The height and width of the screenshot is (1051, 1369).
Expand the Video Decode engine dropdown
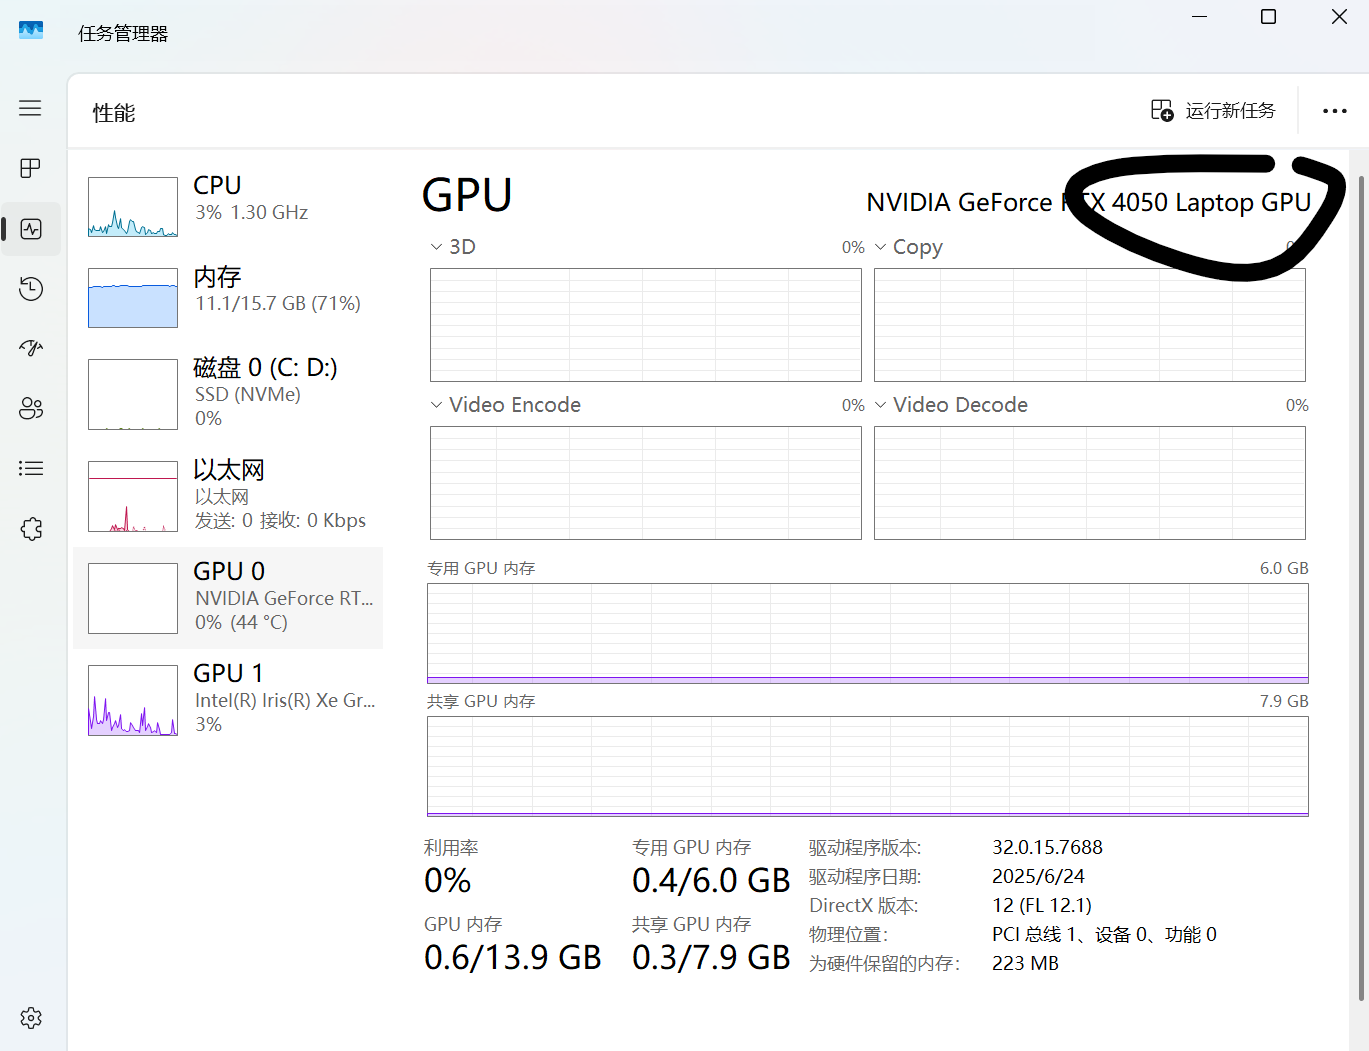coord(951,405)
